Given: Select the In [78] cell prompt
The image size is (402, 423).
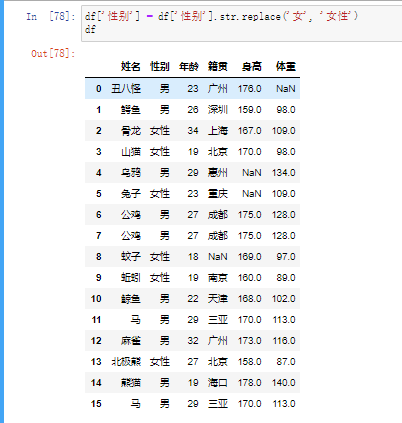Looking at the screenshot, I should pos(51,16).
